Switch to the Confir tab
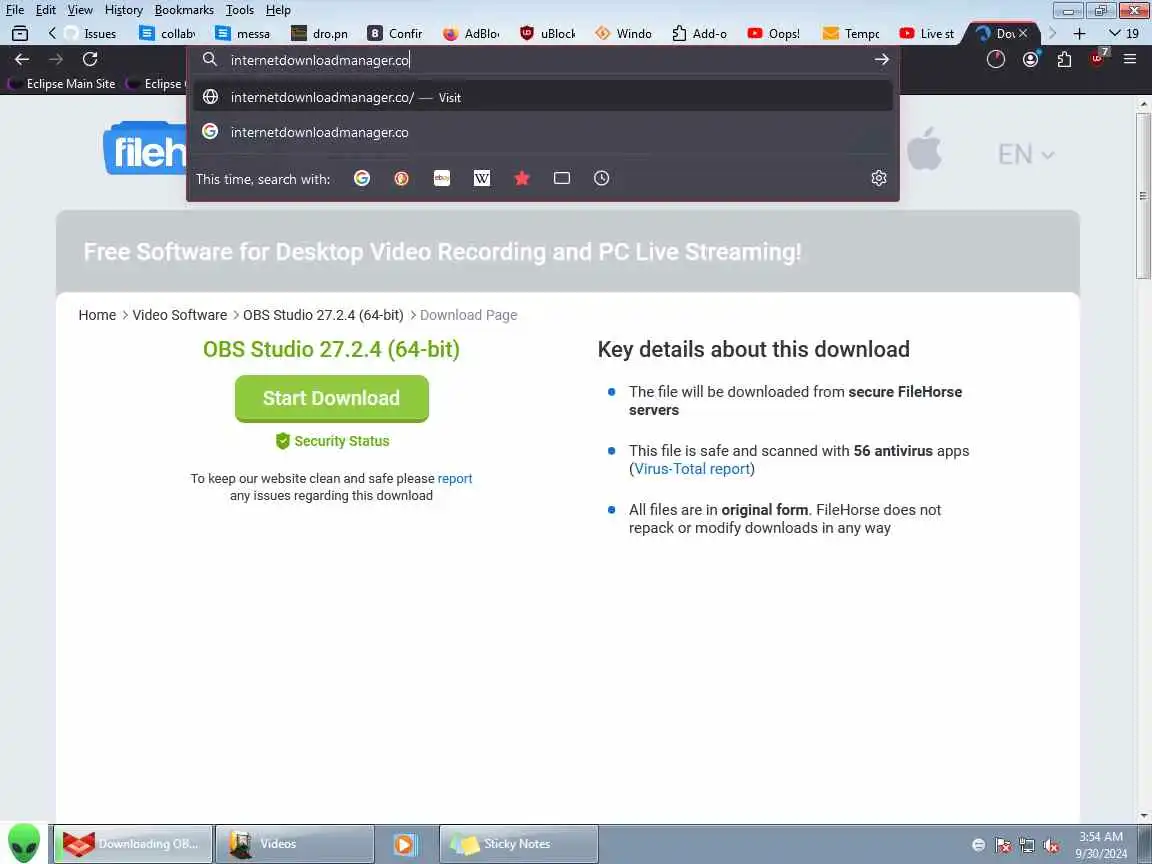This screenshot has width=1152, height=864. (x=396, y=33)
